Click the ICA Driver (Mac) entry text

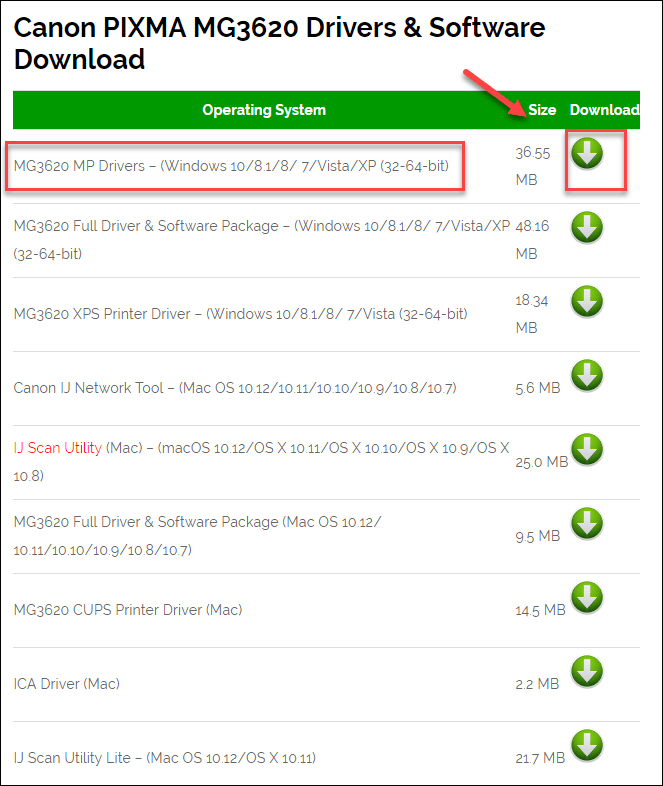[x=67, y=684]
